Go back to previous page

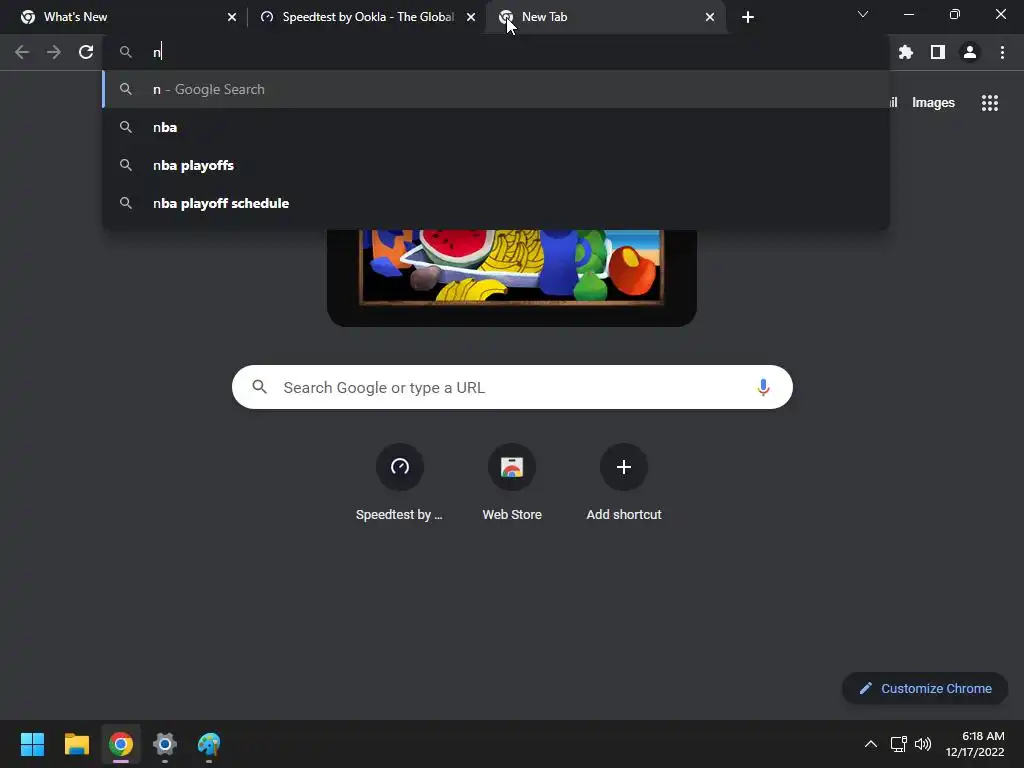point(22,52)
